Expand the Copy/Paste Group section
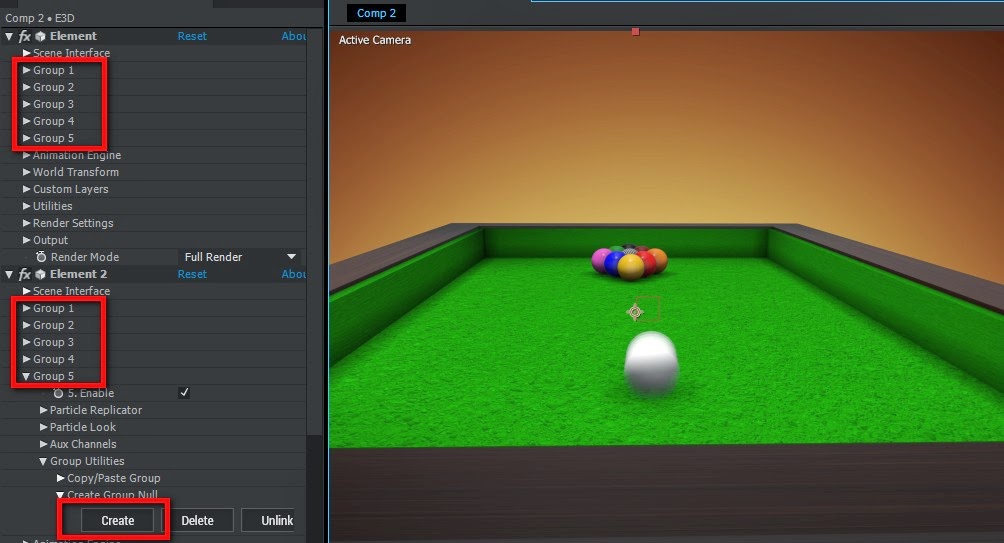The height and width of the screenshot is (543, 1004). pyautogui.click(x=61, y=478)
